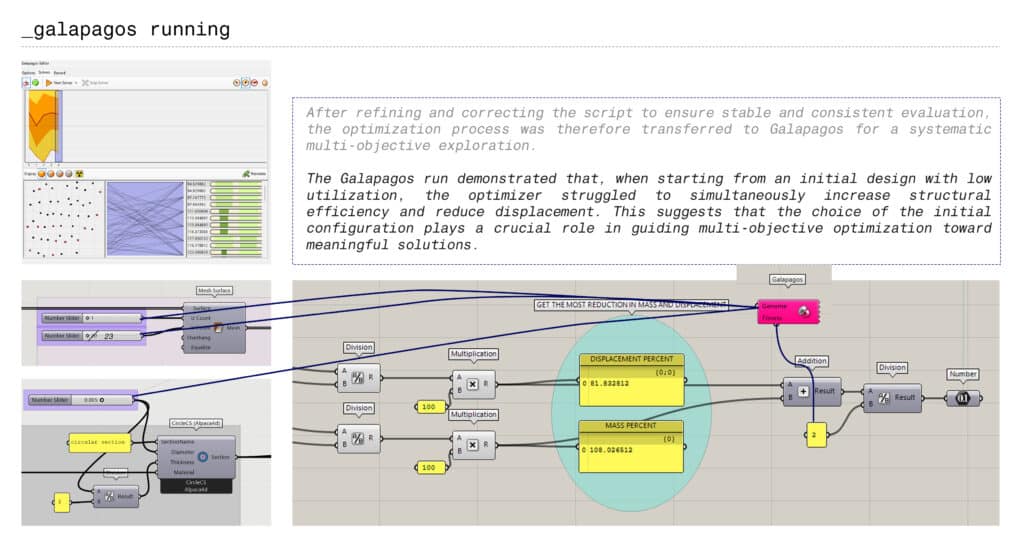The height and width of the screenshot is (533, 1024).
Task: Expand the Start Solver dropdown arrow
Action: [75, 82]
